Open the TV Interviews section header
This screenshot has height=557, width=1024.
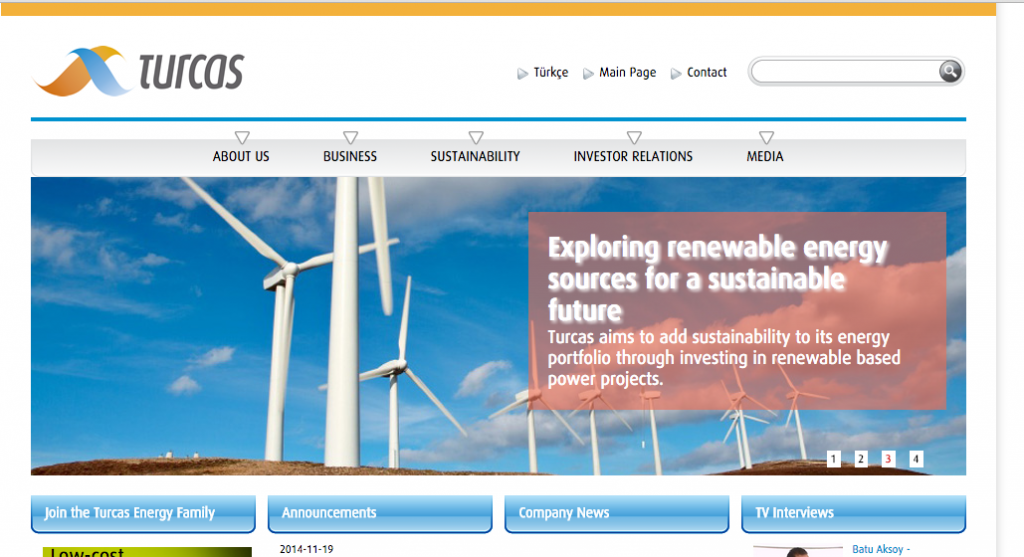coord(854,513)
